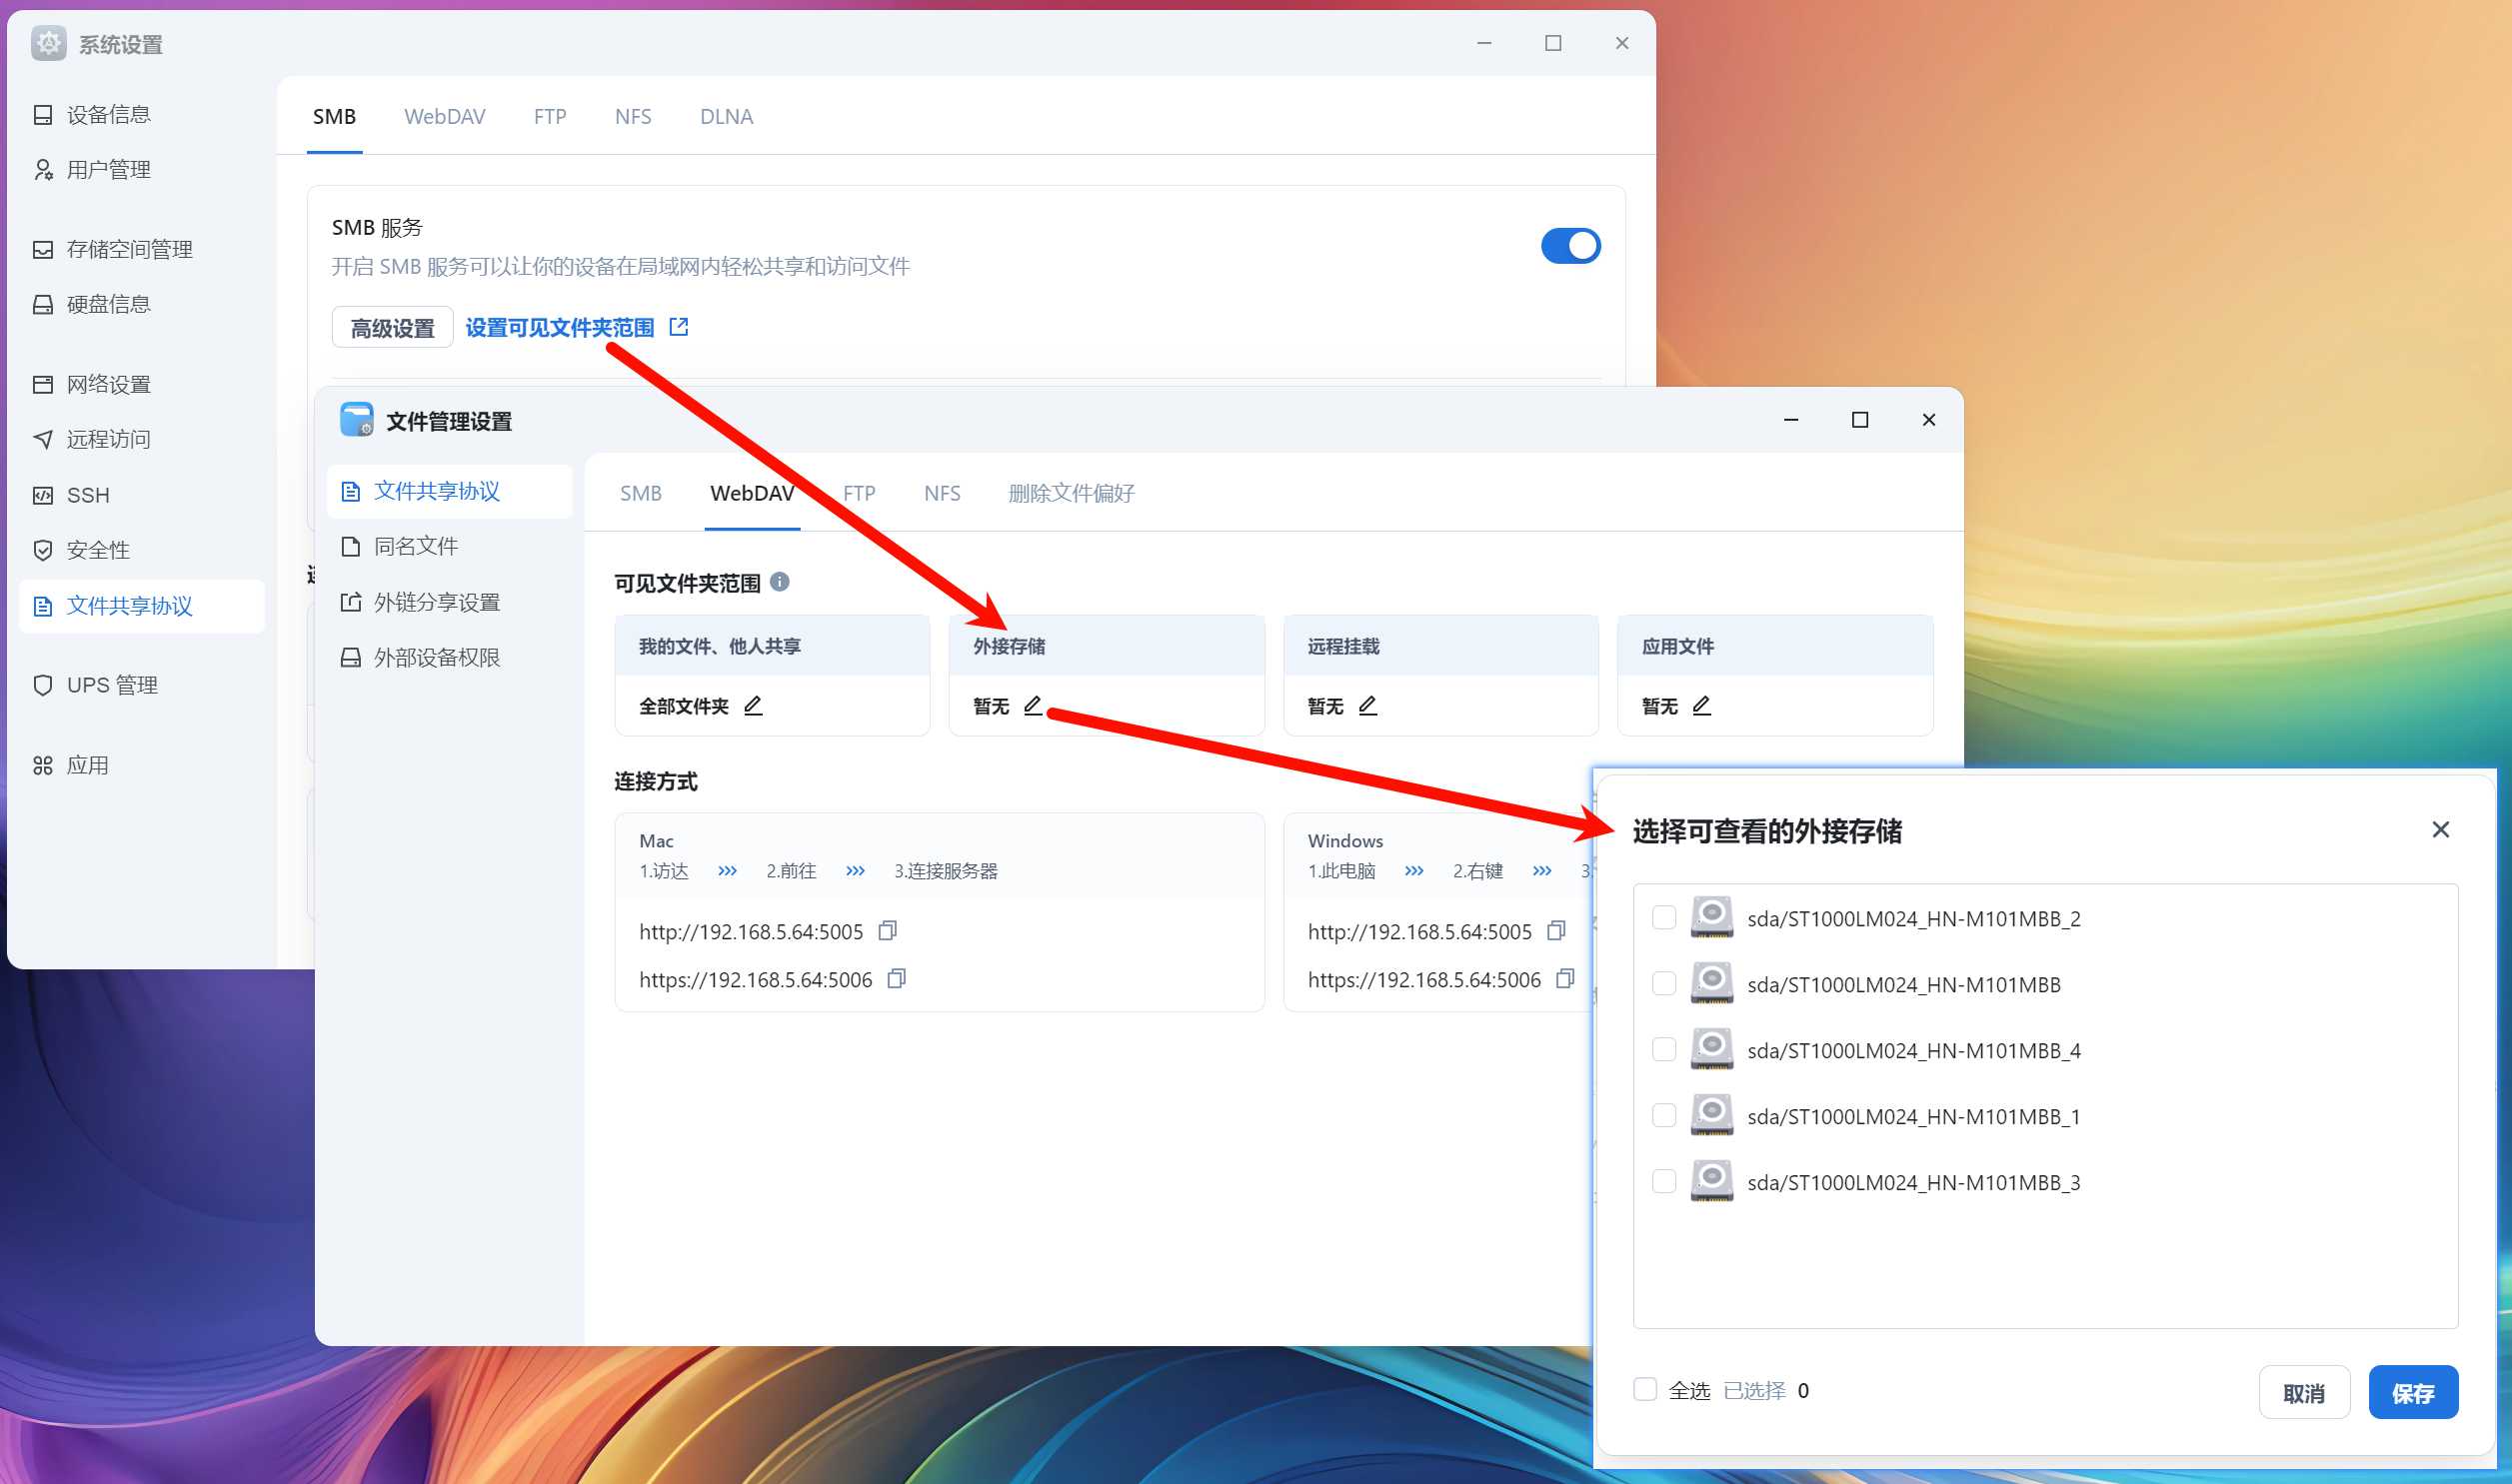
Task: Select the sda/ST1000LM024_HN-M101MBB_4 checkbox
Action: (1663, 1050)
